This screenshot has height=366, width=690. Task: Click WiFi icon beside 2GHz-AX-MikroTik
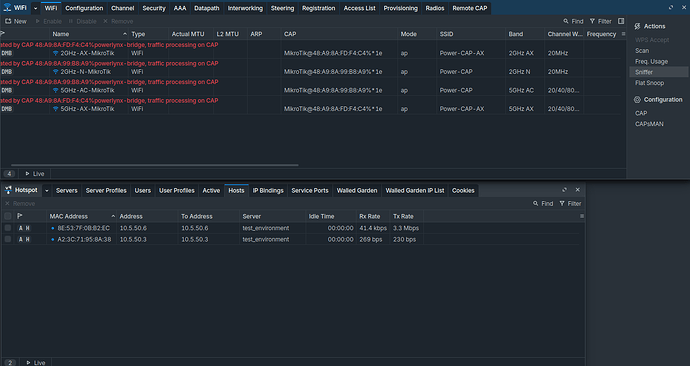point(55,53)
